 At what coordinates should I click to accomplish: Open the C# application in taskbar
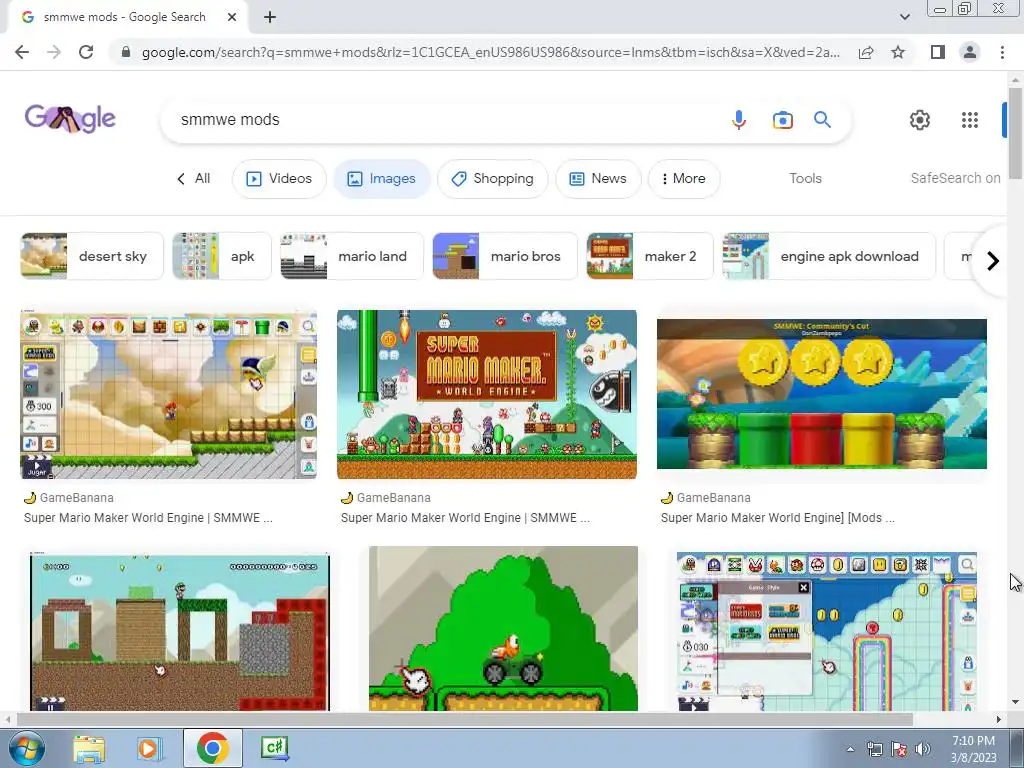pos(274,747)
